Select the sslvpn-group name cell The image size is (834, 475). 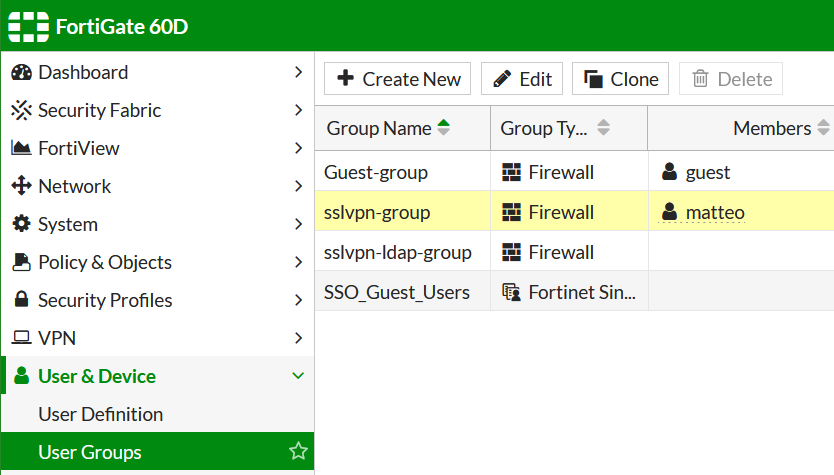click(x=377, y=212)
